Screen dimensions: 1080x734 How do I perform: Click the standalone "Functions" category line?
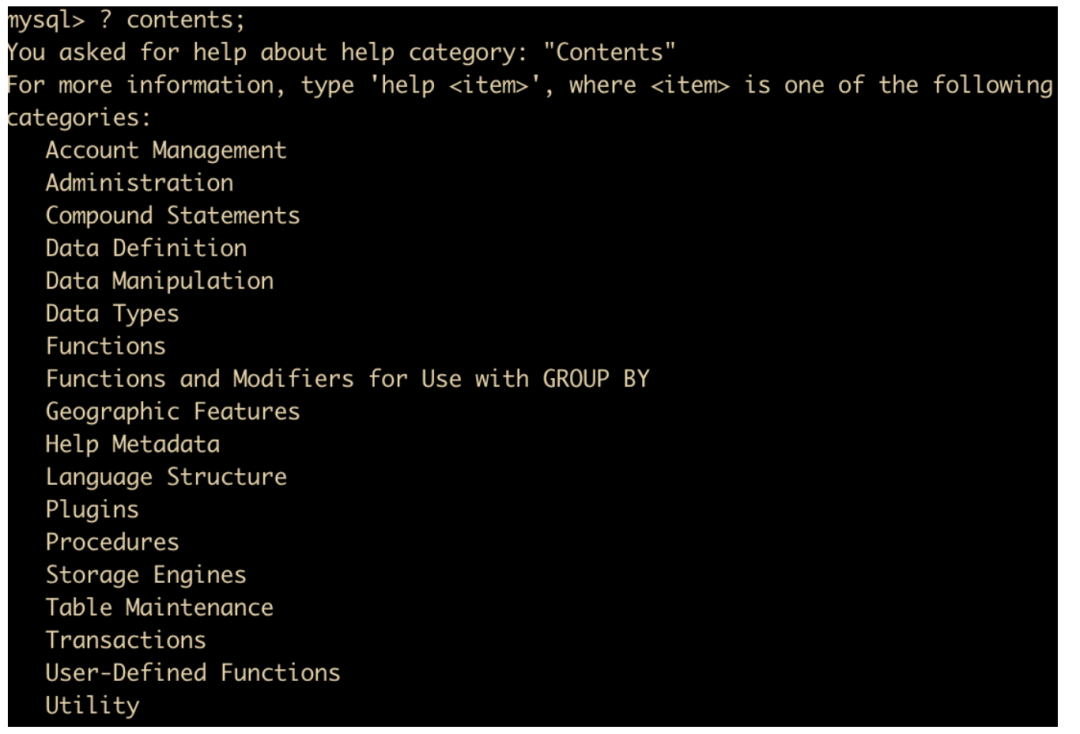pos(105,346)
